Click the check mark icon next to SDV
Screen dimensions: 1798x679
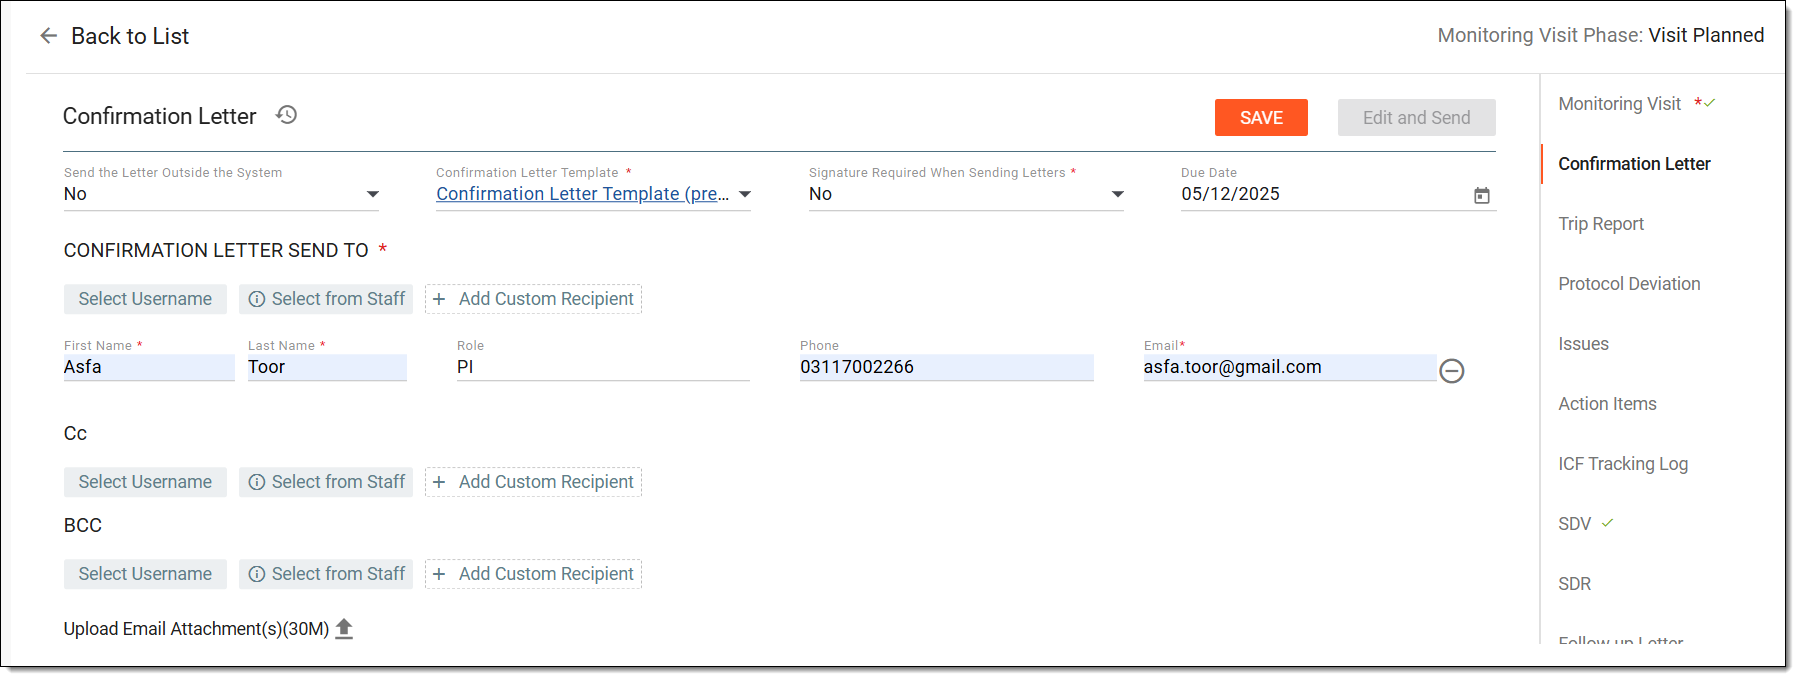click(1608, 523)
